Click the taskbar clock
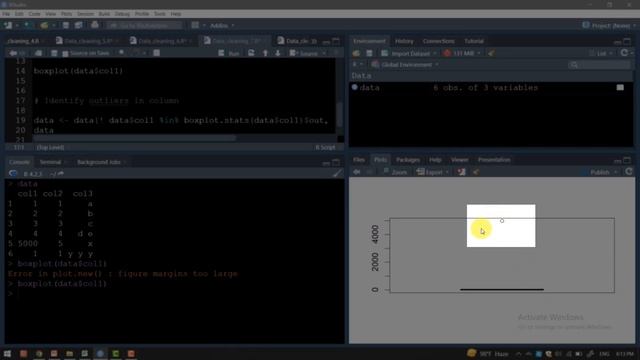Image resolution: width=640 pixels, height=360 pixels. tap(624, 353)
